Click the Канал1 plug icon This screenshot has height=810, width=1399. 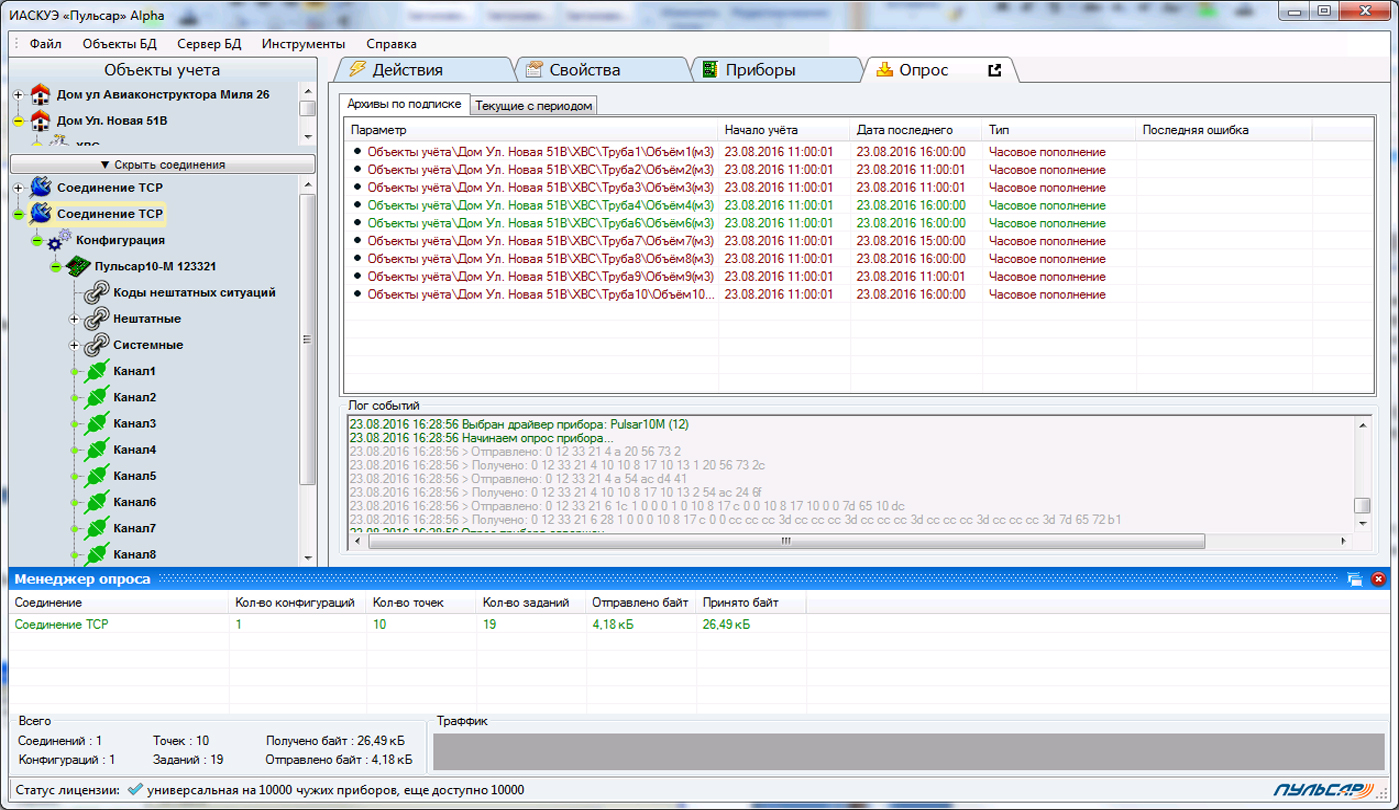point(97,371)
